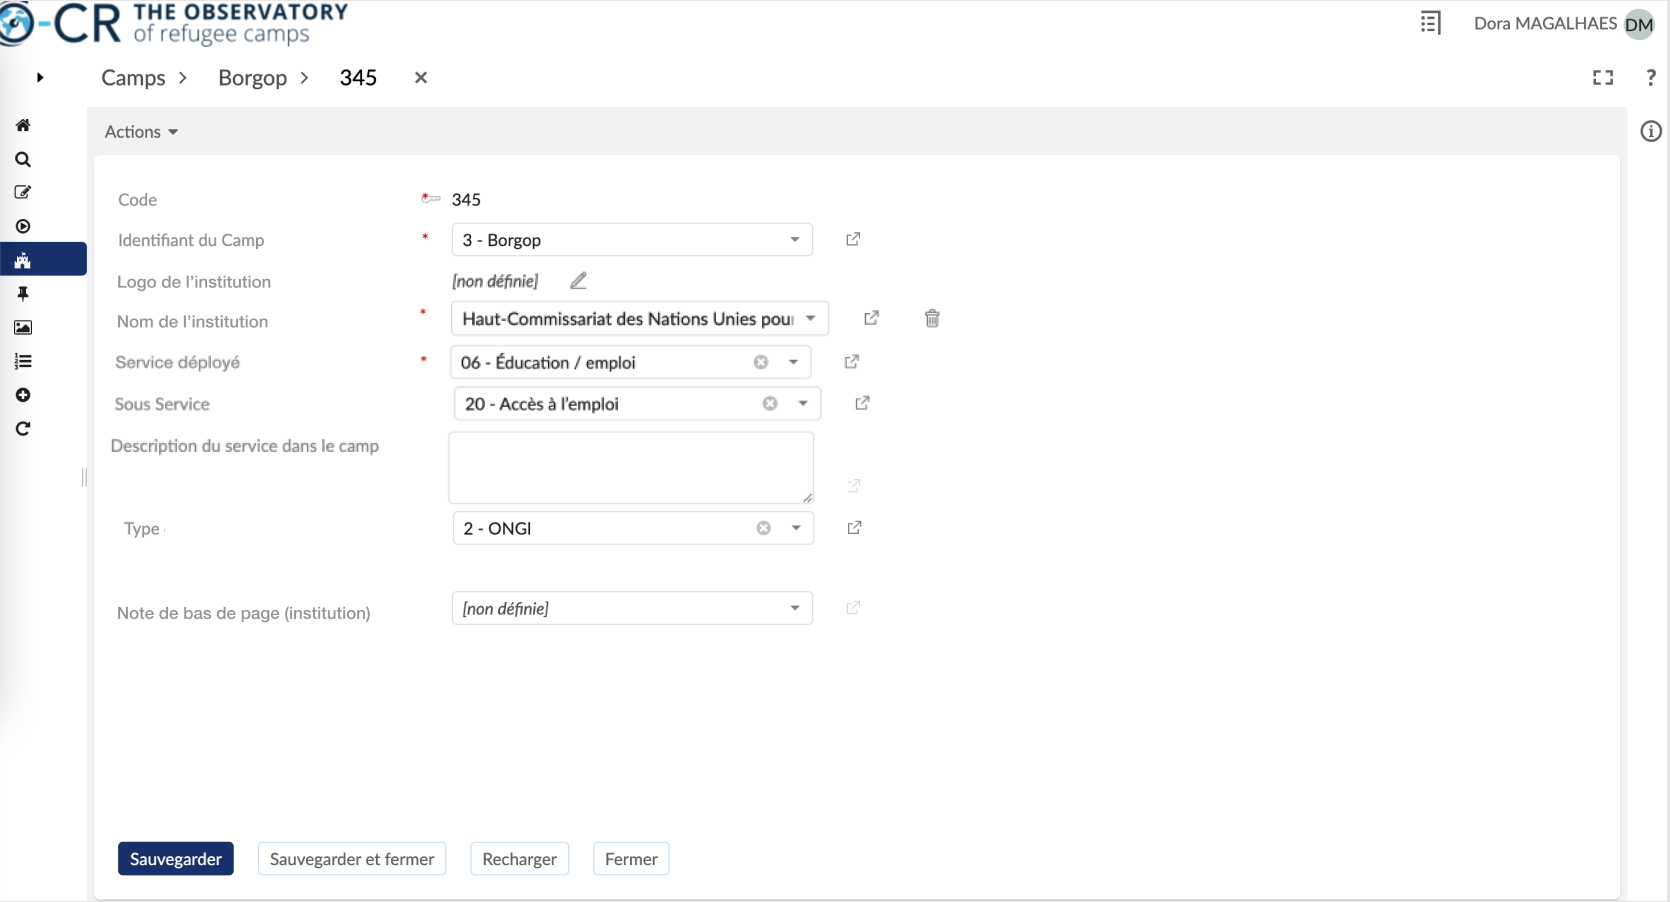Click the Description du service text area

(631, 467)
